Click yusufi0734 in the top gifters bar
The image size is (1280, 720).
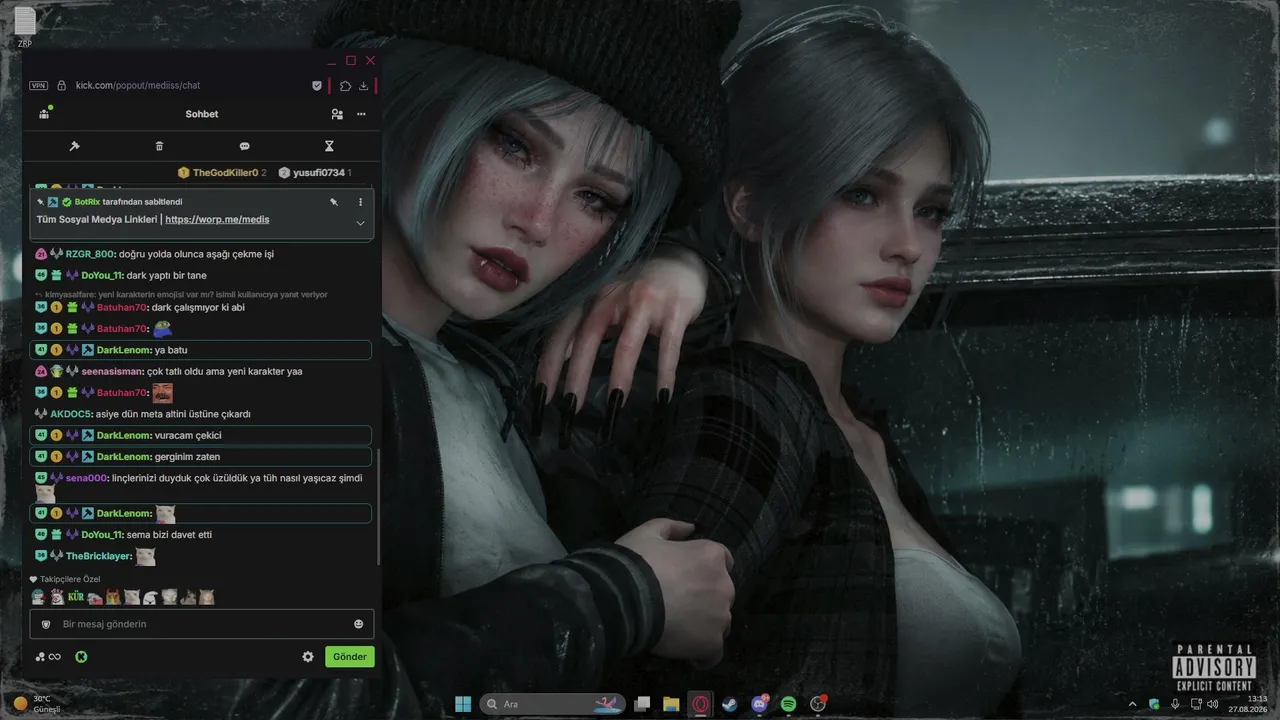point(318,173)
